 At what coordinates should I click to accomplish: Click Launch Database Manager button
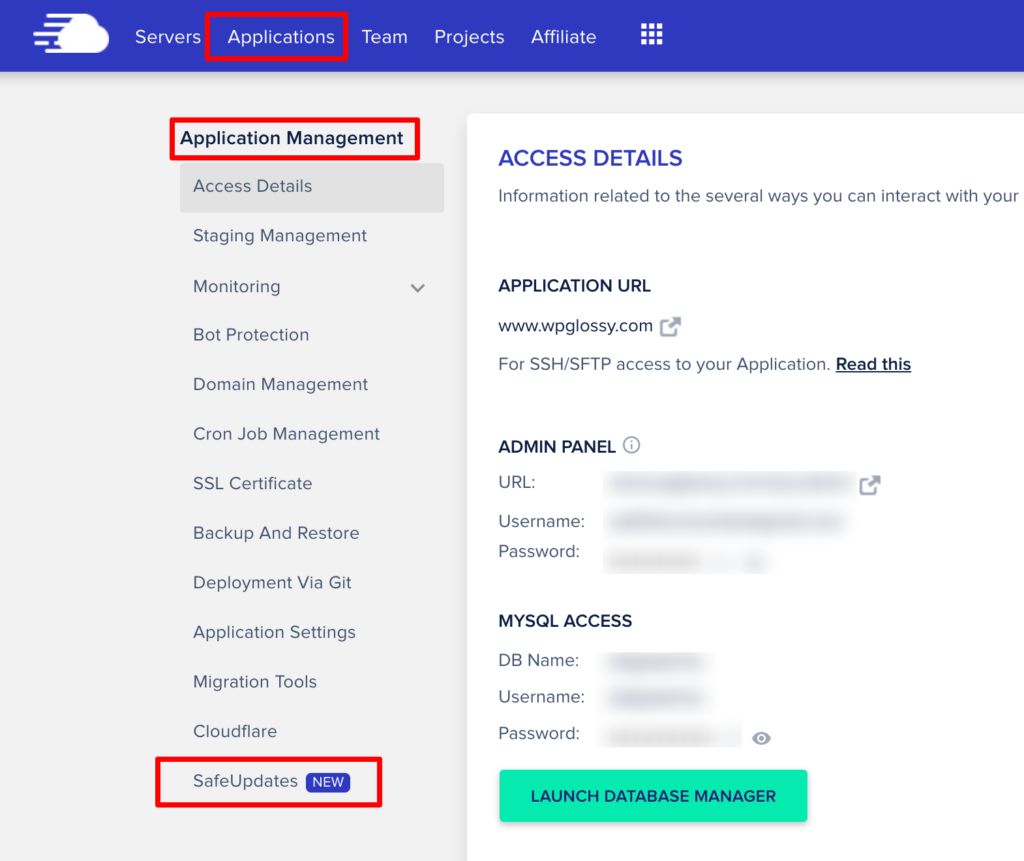pos(653,796)
